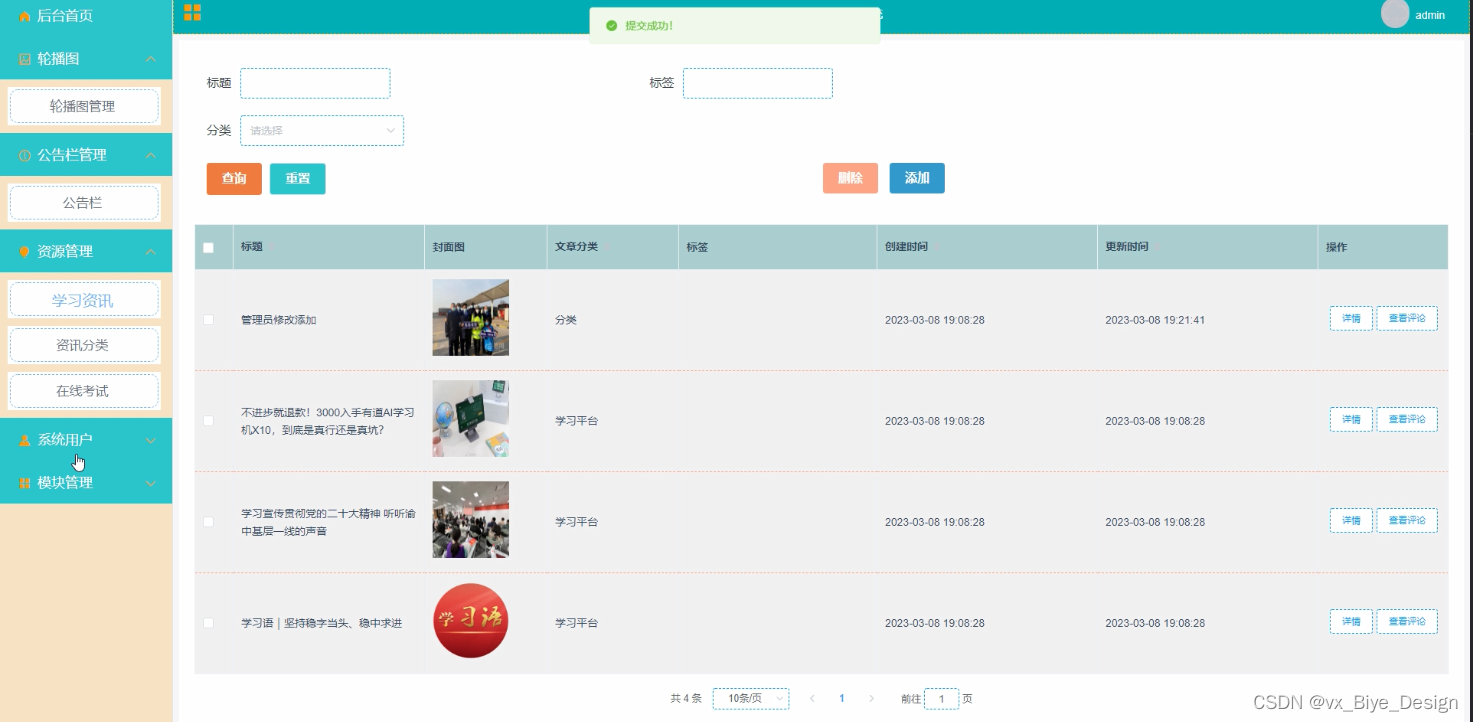Click the 2023-03-08 19:21:41 update time
Screen dimensions: 1473x722
coord(1155,320)
